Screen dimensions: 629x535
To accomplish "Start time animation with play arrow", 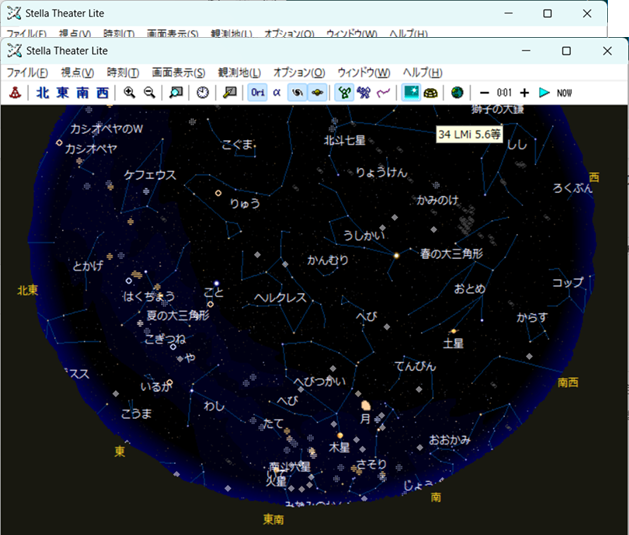I will 544,93.
